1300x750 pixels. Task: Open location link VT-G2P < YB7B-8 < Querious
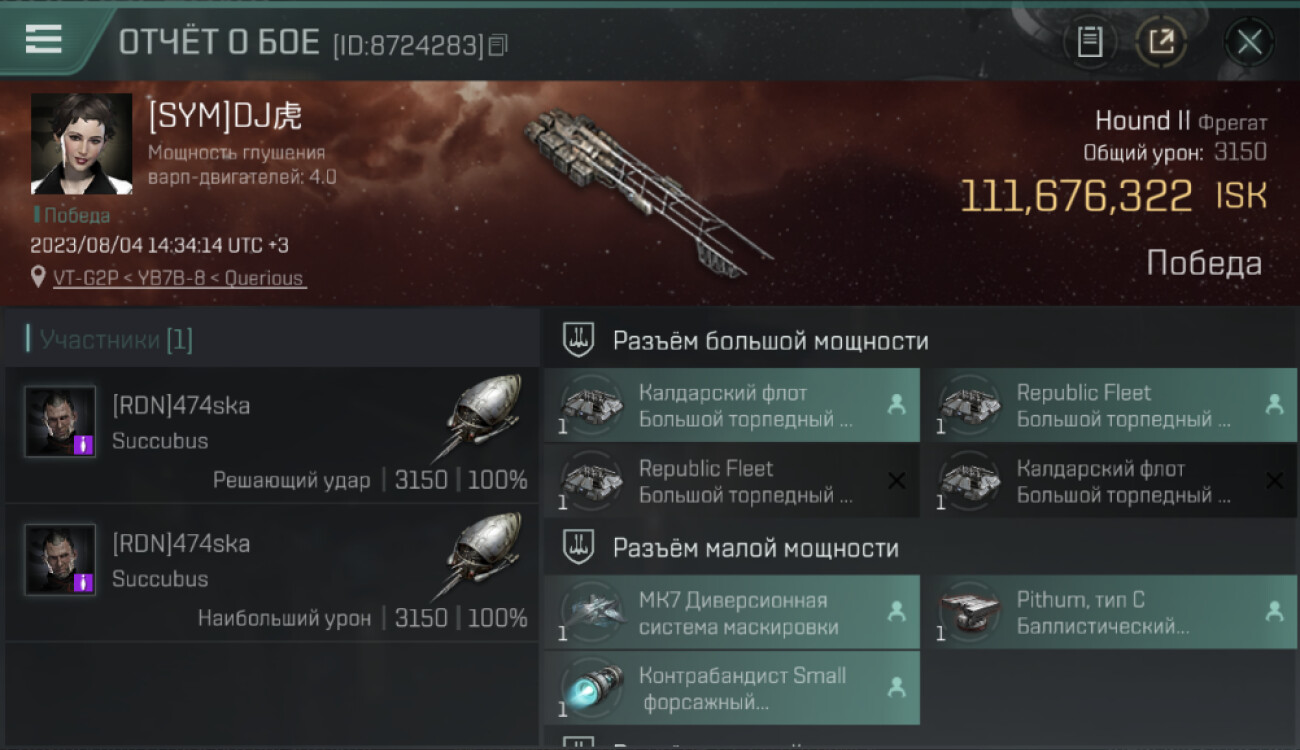pyautogui.click(x=179, y=278)
